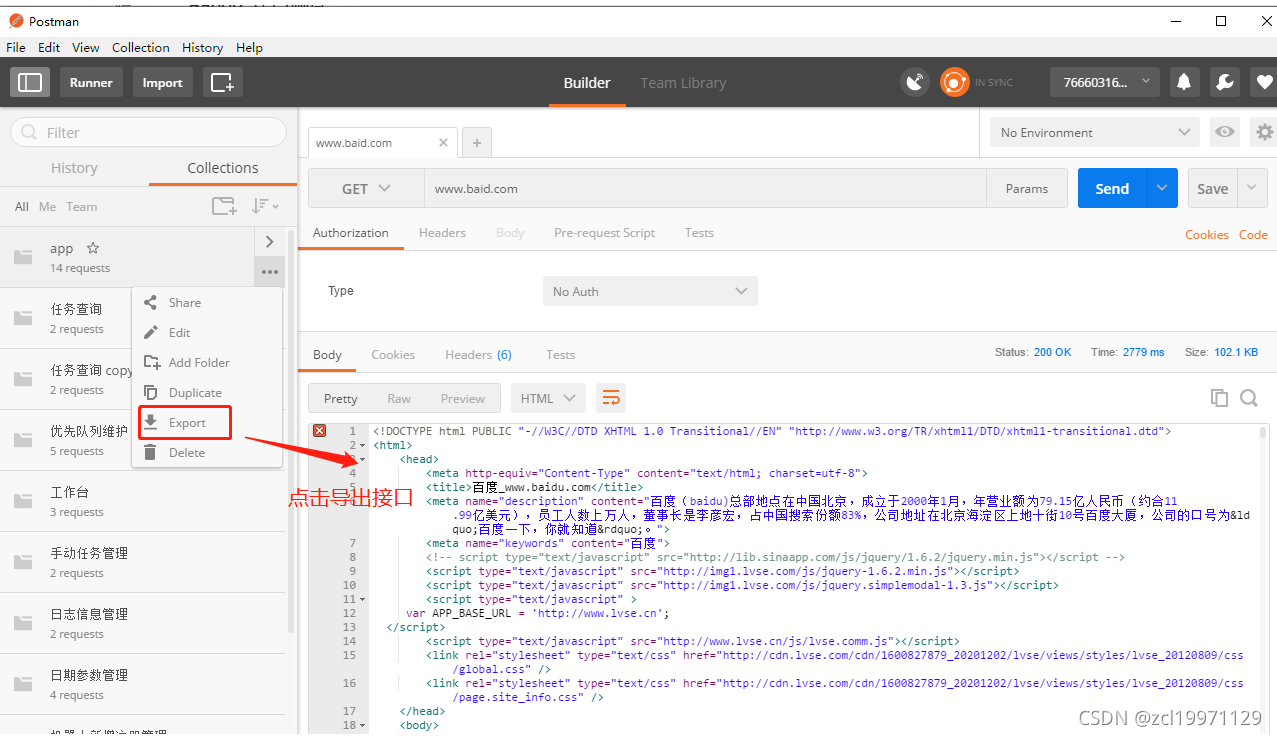Open manage environments gear icon
Viewport: 1277px width, 736px height.
point(1265,132)
